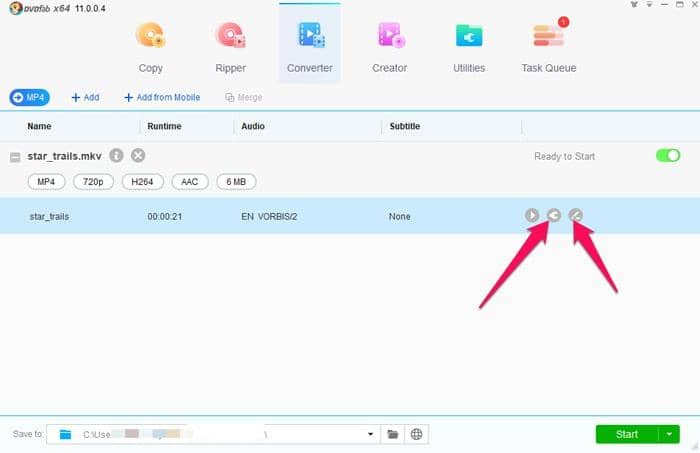Expand the Save to path dropdown arrow

(x=370, y=434)
